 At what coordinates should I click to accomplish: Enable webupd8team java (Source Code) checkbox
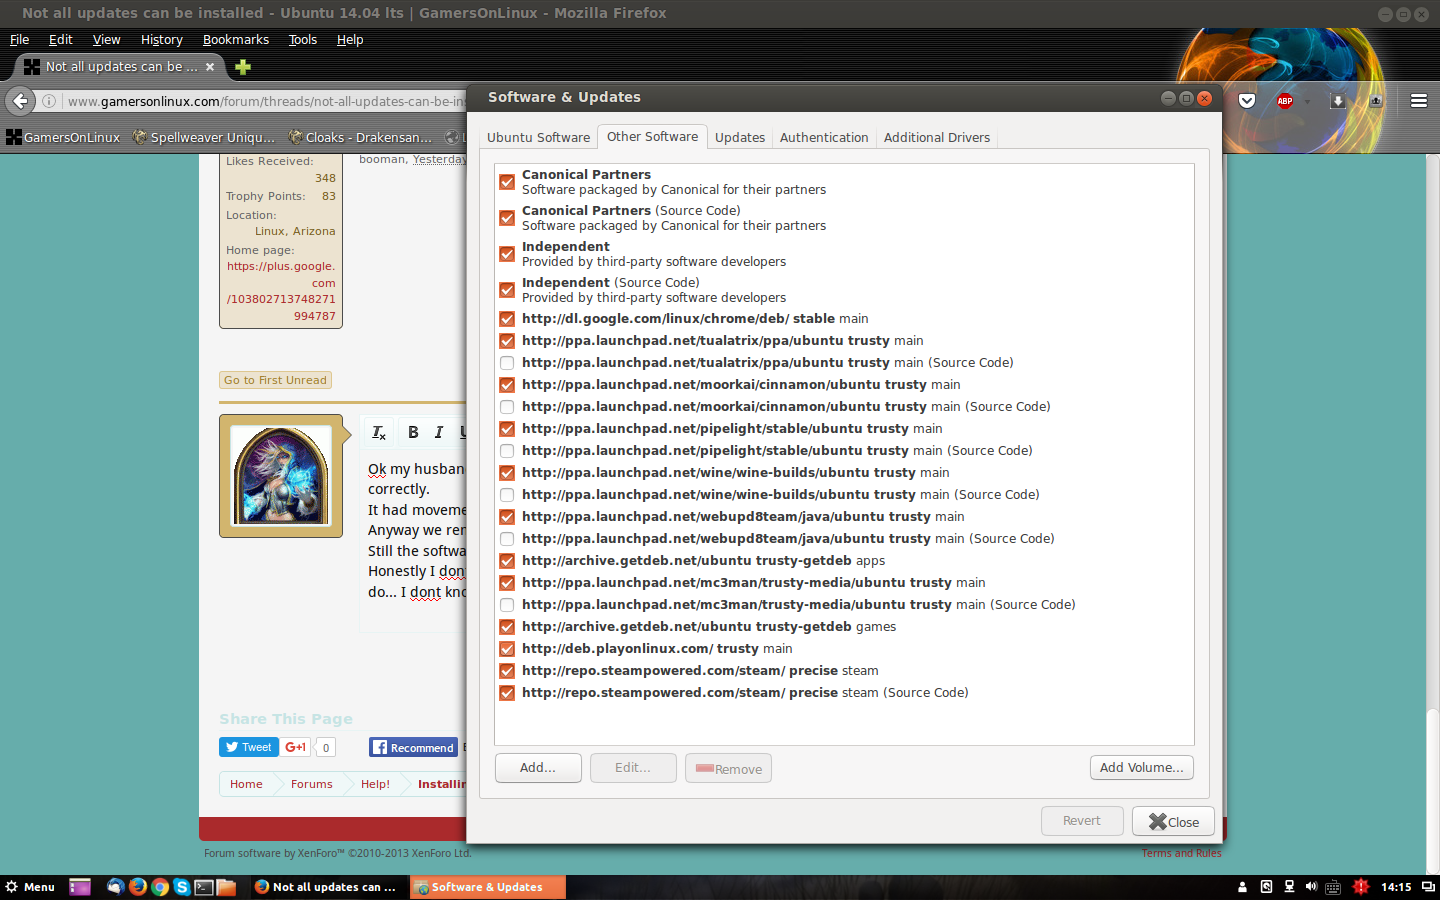[507, 539]
